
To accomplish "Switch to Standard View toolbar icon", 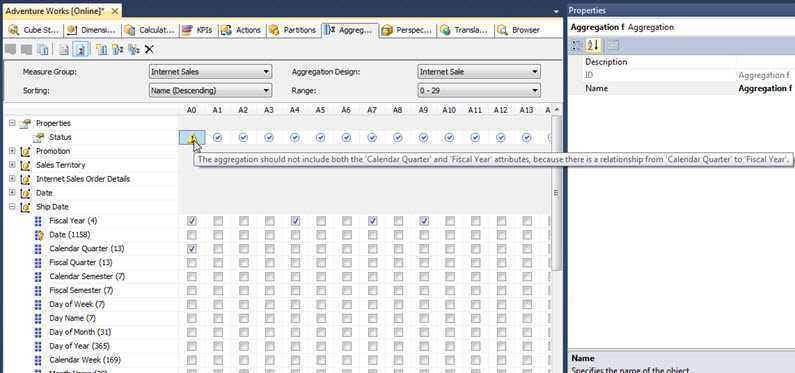I will 64,49.
